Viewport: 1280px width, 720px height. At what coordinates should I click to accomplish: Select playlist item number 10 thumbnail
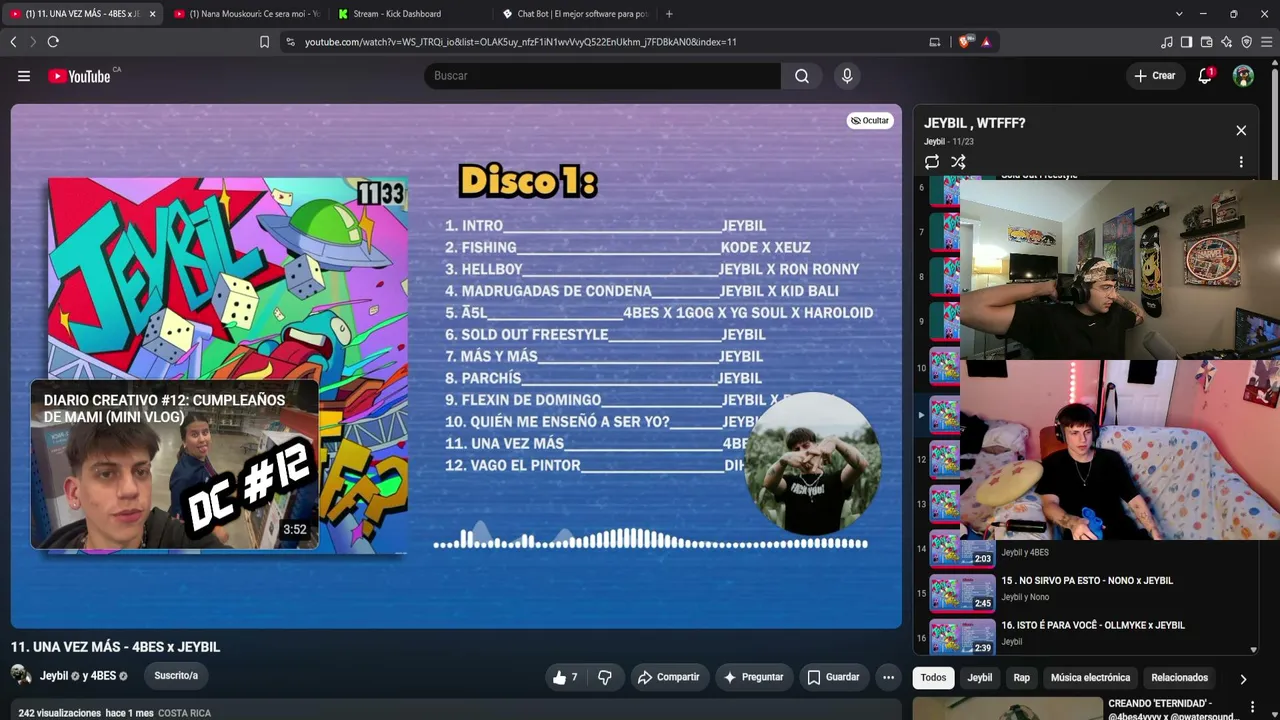[944, 368]
